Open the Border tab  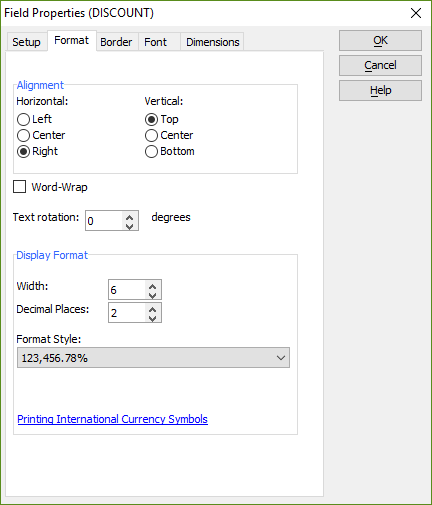116,42
